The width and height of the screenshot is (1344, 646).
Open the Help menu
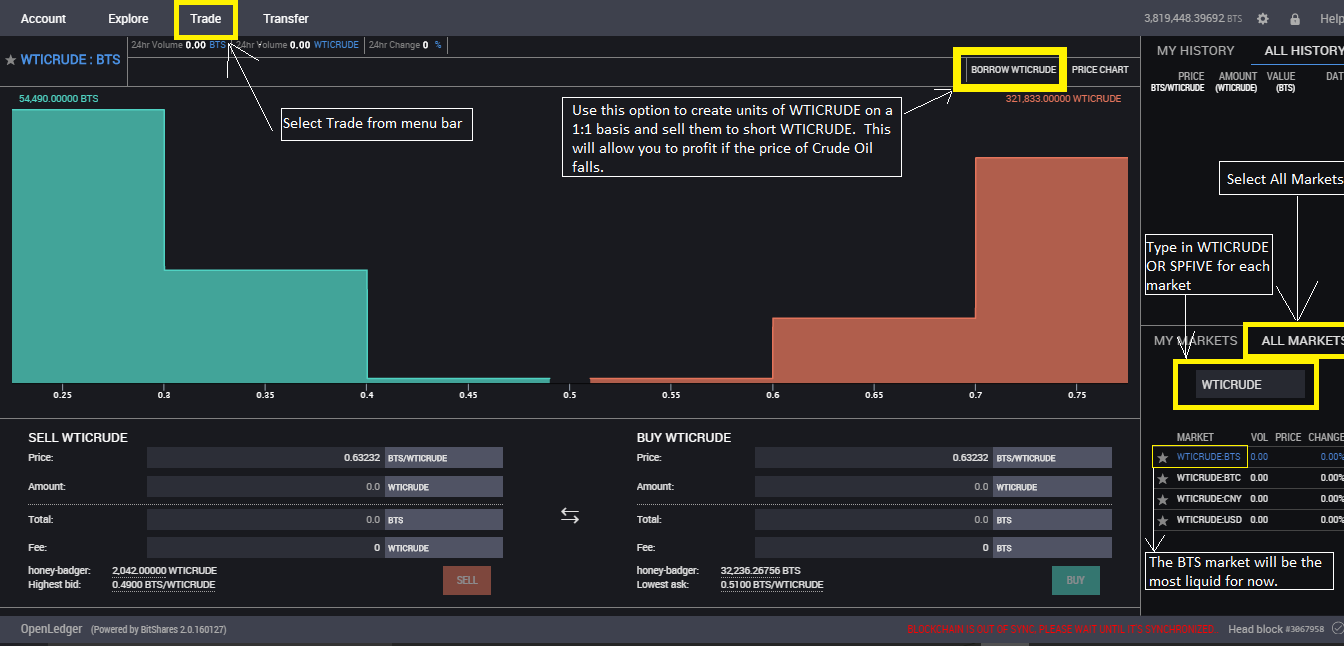point(1331,18)
